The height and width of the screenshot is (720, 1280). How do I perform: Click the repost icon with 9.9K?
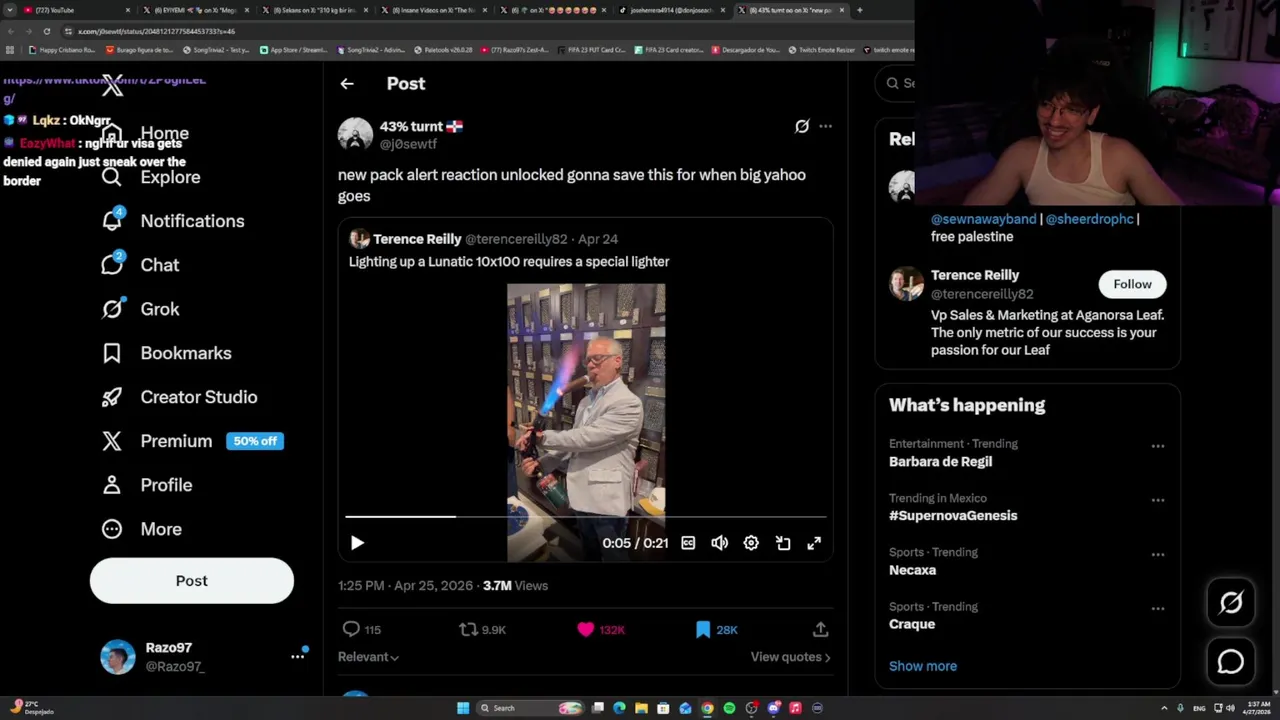tap(468, 629)
